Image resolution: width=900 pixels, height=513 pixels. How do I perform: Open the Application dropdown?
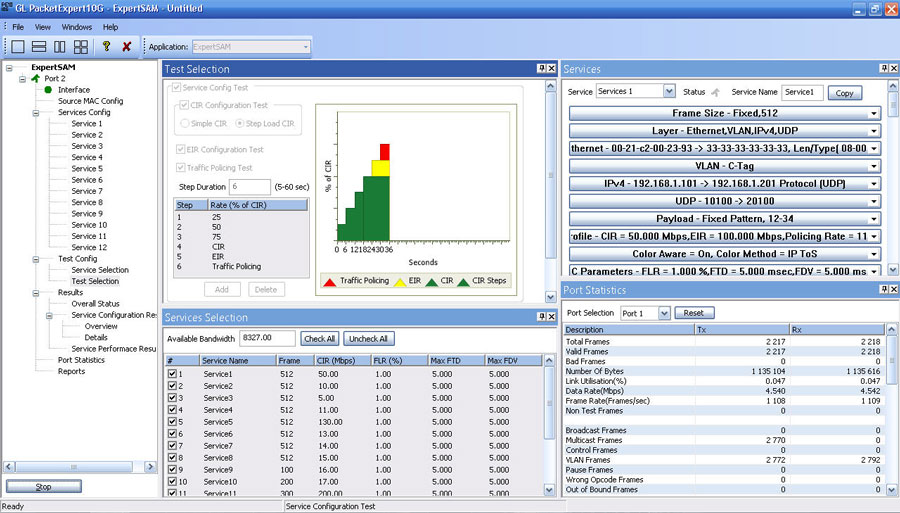tap(305, 47)
